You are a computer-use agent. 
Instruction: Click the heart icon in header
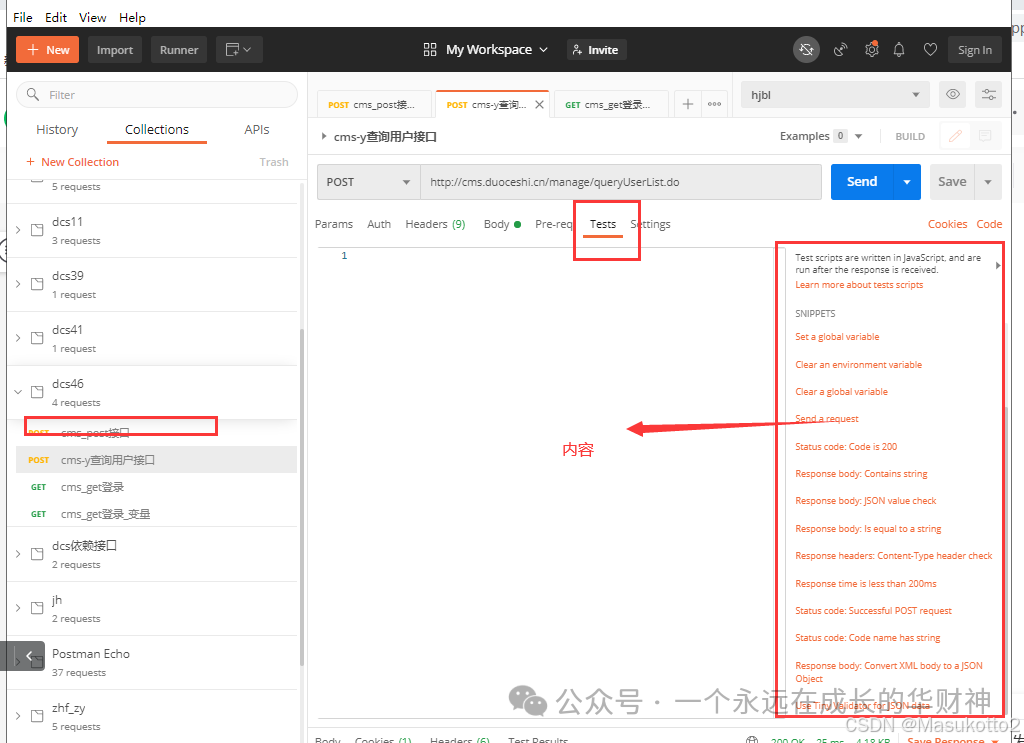click(930, 50)
